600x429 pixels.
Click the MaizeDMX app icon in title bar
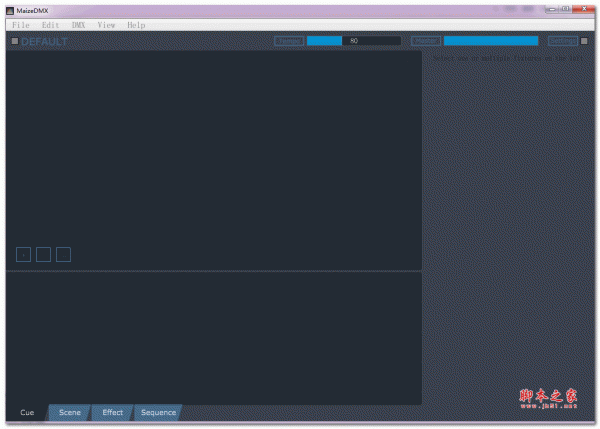[x=9, y=10]
